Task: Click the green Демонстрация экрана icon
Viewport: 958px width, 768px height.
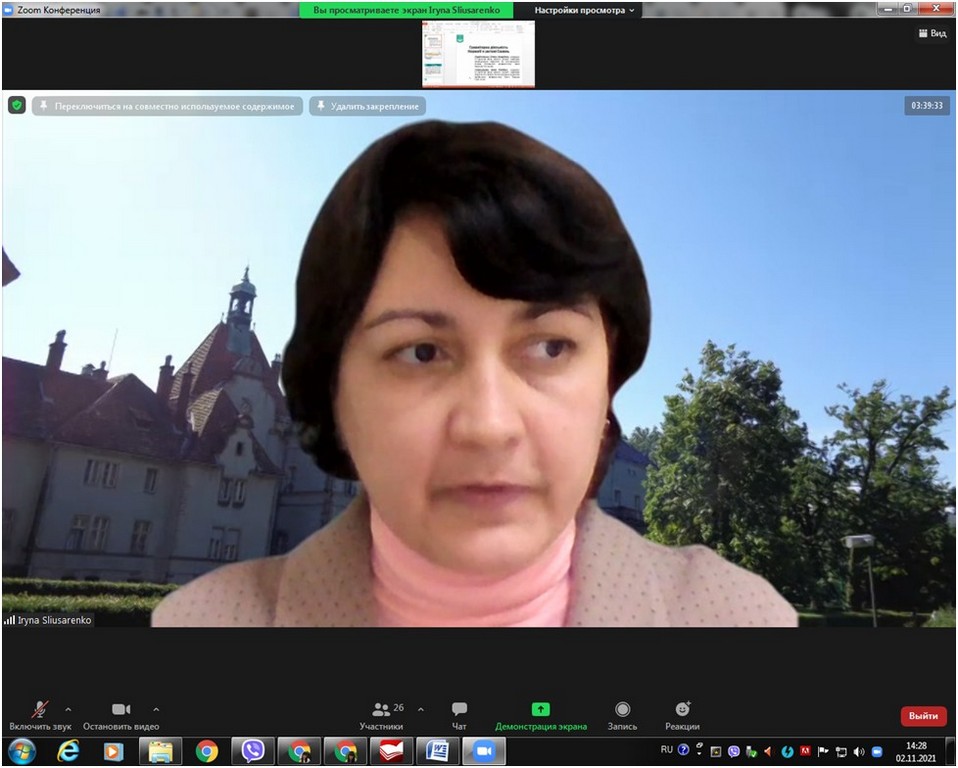Action: [x=541, y=709]
